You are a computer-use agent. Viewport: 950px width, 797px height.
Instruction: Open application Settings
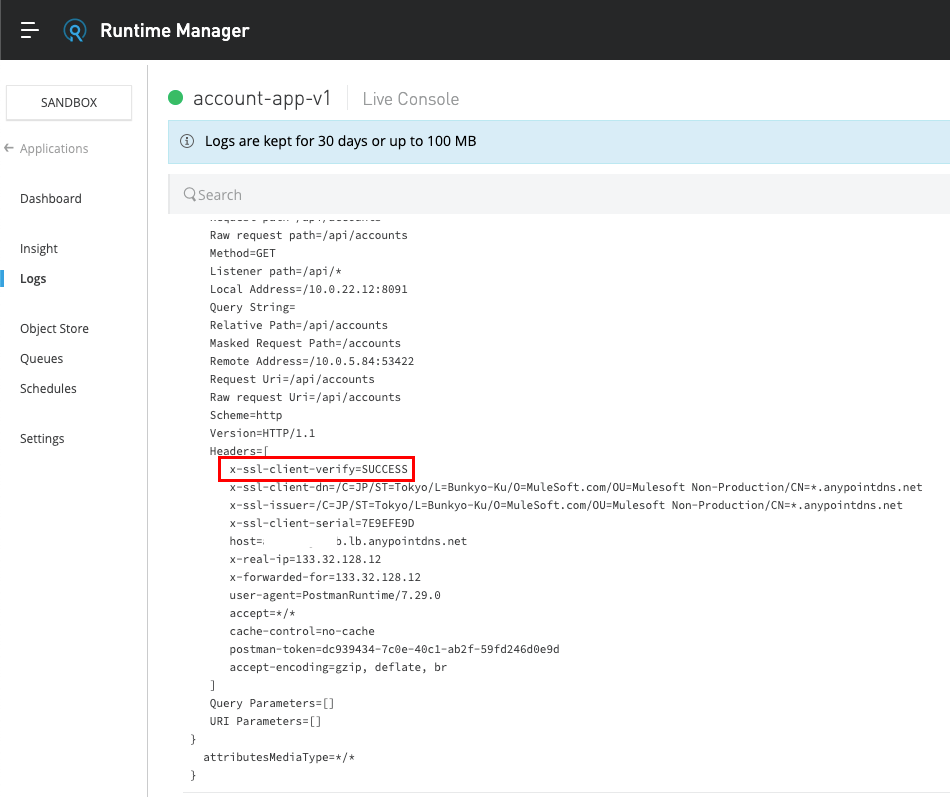42,439
